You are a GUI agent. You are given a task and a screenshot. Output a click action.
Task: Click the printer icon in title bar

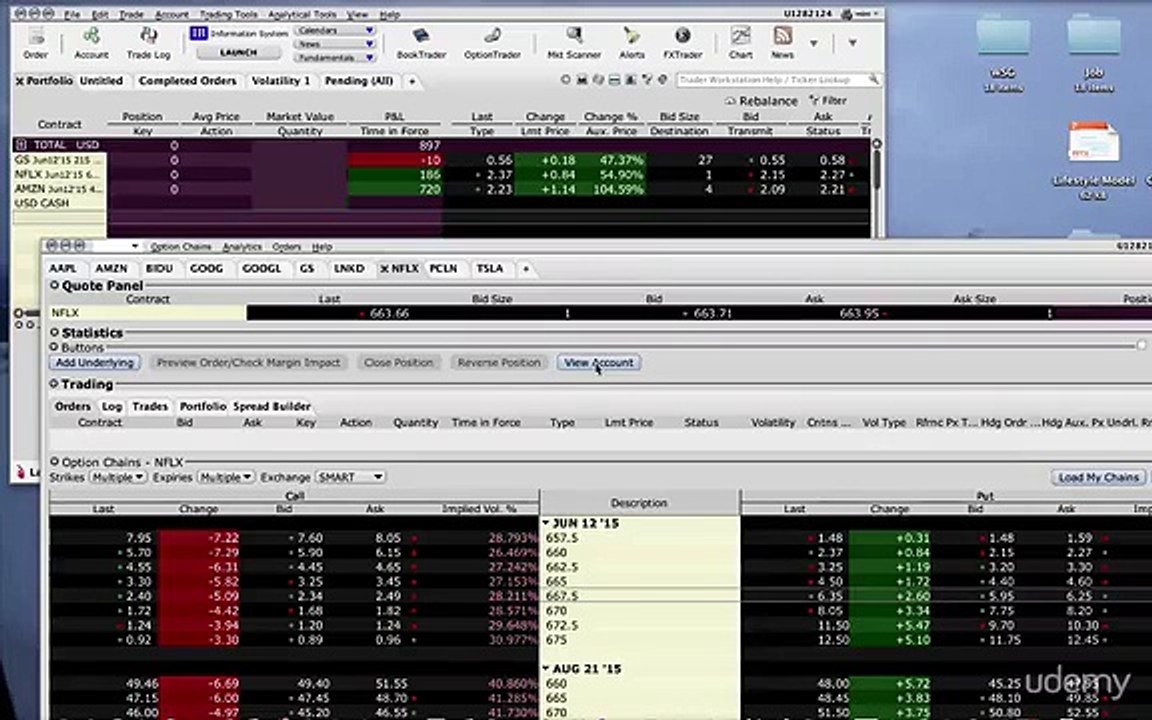(846, 14)
